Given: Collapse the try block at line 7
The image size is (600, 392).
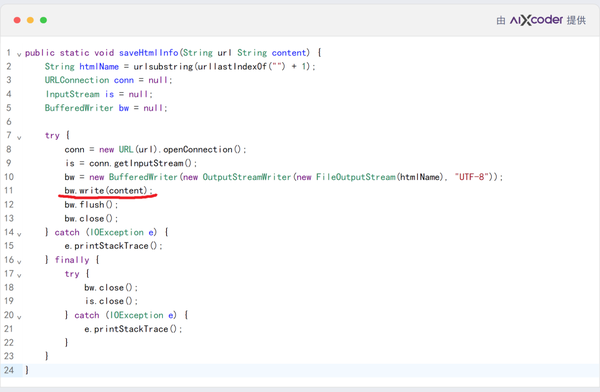Looking at the screenshot, I should coord(19,137).
